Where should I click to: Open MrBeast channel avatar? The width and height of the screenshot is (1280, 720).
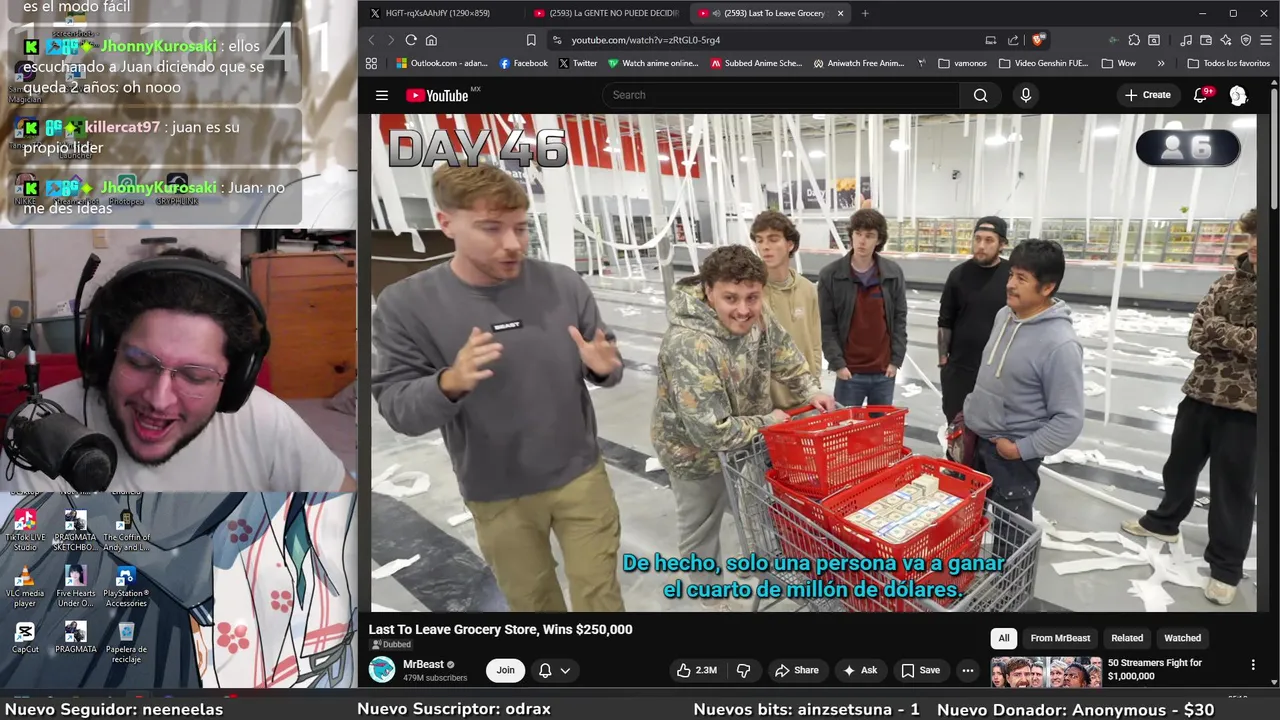pos(382,670)
